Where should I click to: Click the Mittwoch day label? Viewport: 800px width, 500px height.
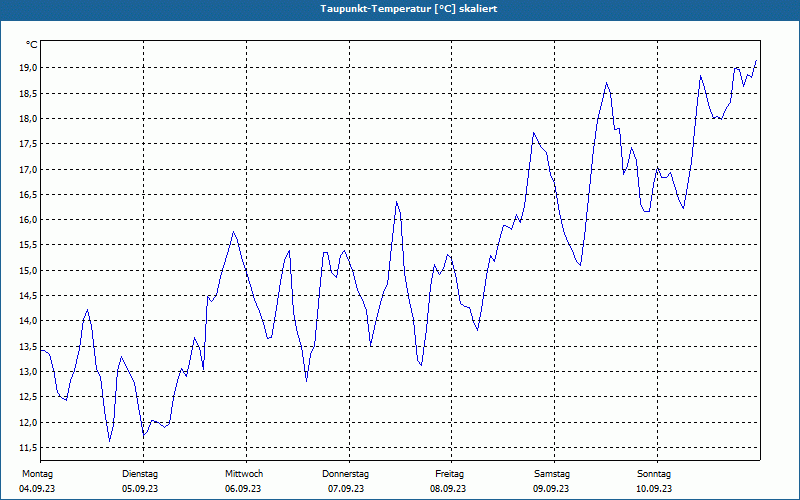click(244, 474)
